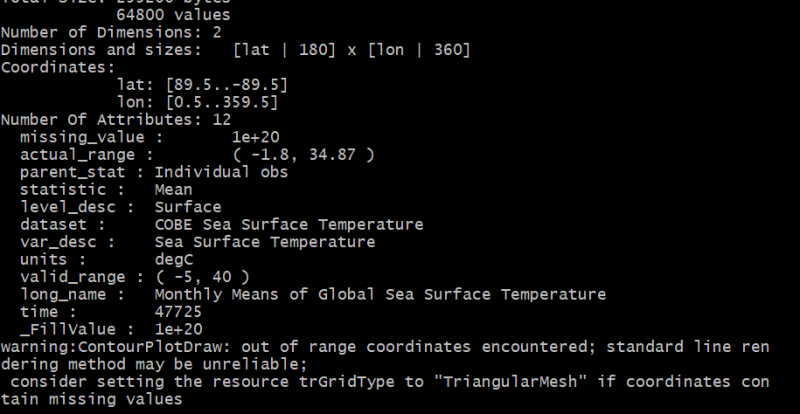
Task: Click the missing_value "1e+20" entry
Action: 254,136
